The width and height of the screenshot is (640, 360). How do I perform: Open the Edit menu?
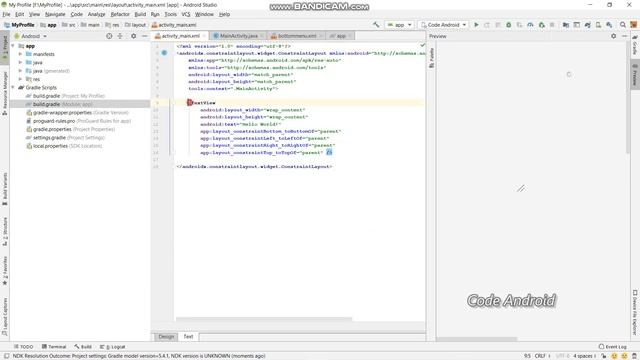(x=20, y=14)
